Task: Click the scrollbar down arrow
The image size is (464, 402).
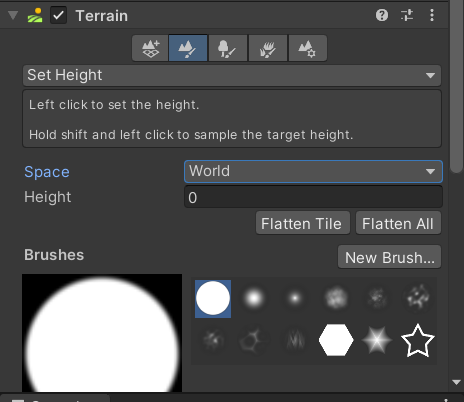Action: coord(456,382)
